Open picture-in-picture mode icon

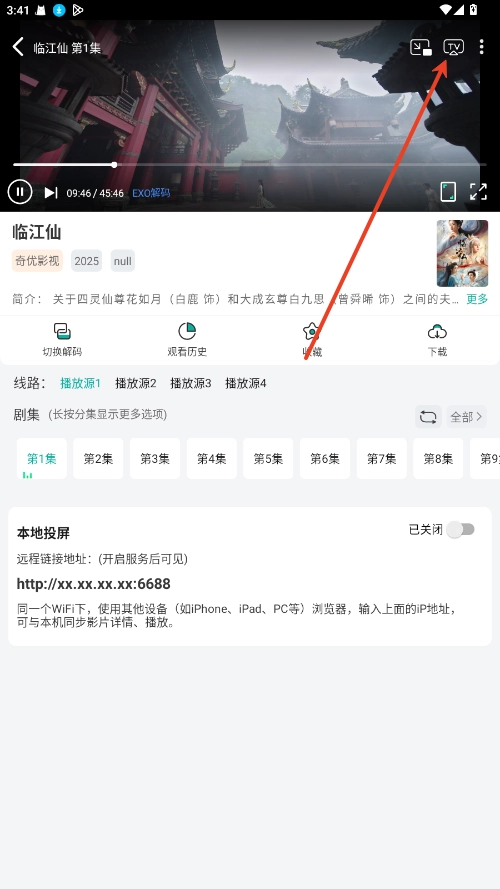coord(421,47)
